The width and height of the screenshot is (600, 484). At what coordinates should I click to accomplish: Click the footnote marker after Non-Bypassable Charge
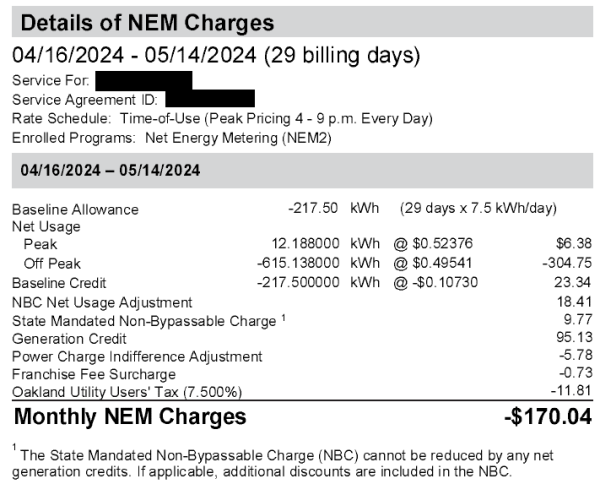[284, 318]
